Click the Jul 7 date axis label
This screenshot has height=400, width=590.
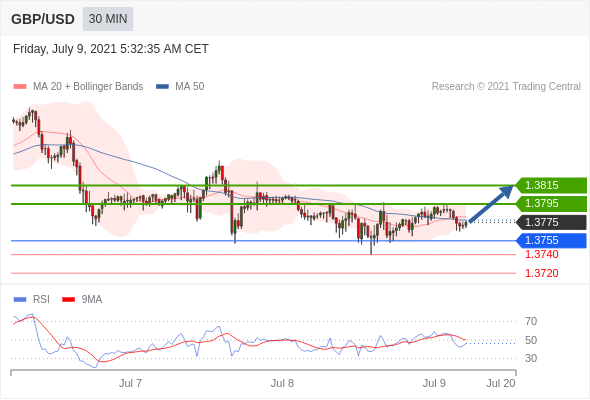point(130,383)
